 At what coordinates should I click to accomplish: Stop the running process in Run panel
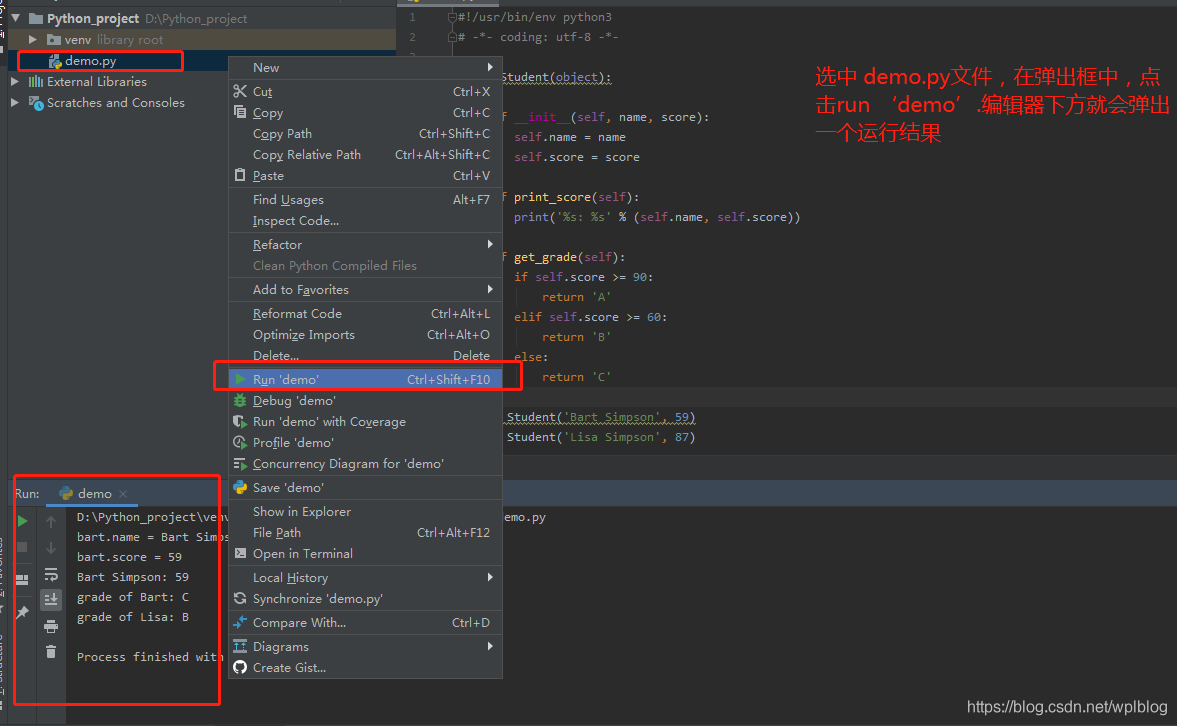pyautogui.click(x=23, y=547)
